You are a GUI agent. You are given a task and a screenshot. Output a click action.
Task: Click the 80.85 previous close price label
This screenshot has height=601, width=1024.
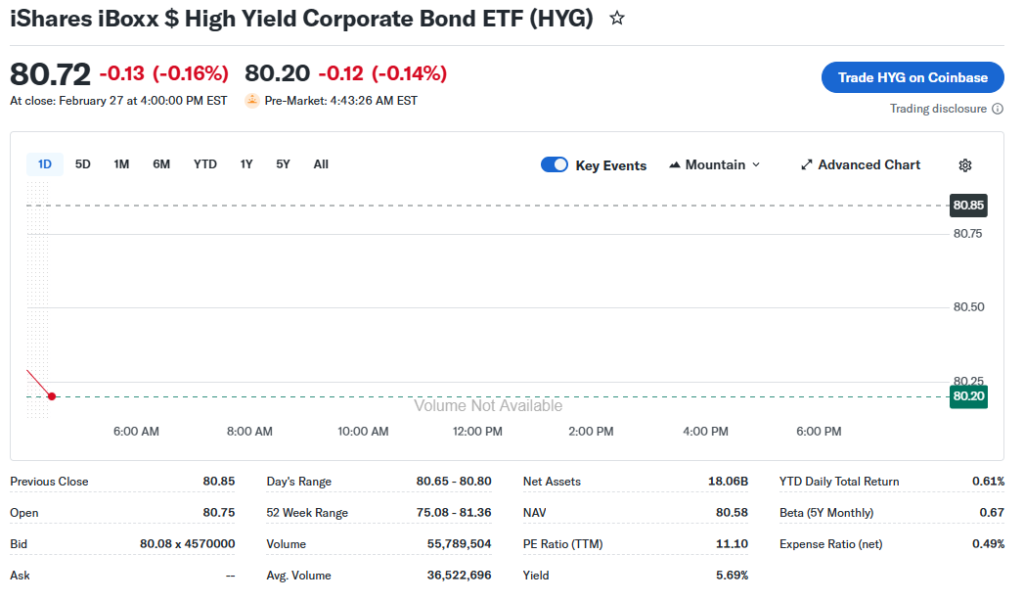[x=968, y=206]
